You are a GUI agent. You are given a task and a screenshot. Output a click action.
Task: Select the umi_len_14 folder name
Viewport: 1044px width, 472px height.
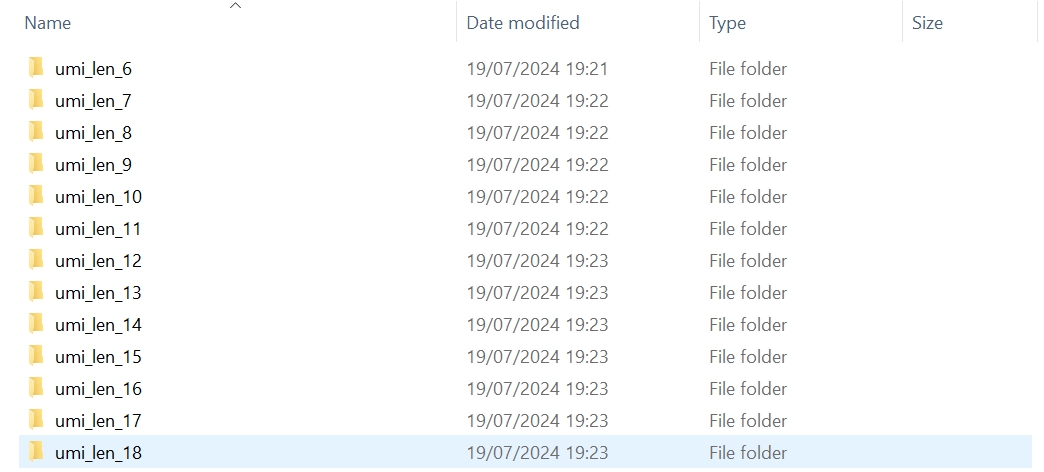[x=99, y=325]
